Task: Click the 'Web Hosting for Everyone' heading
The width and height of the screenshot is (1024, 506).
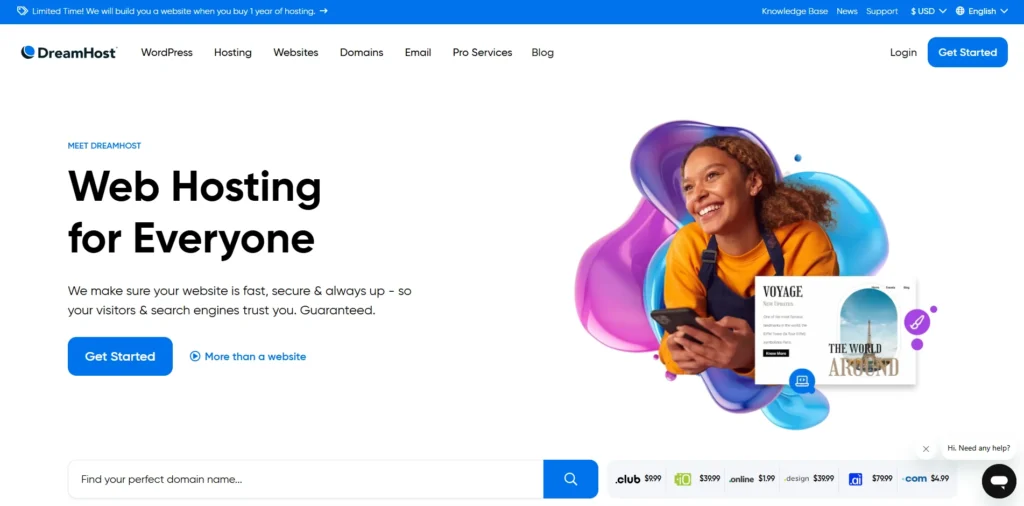Action: (x=195, y=212)
